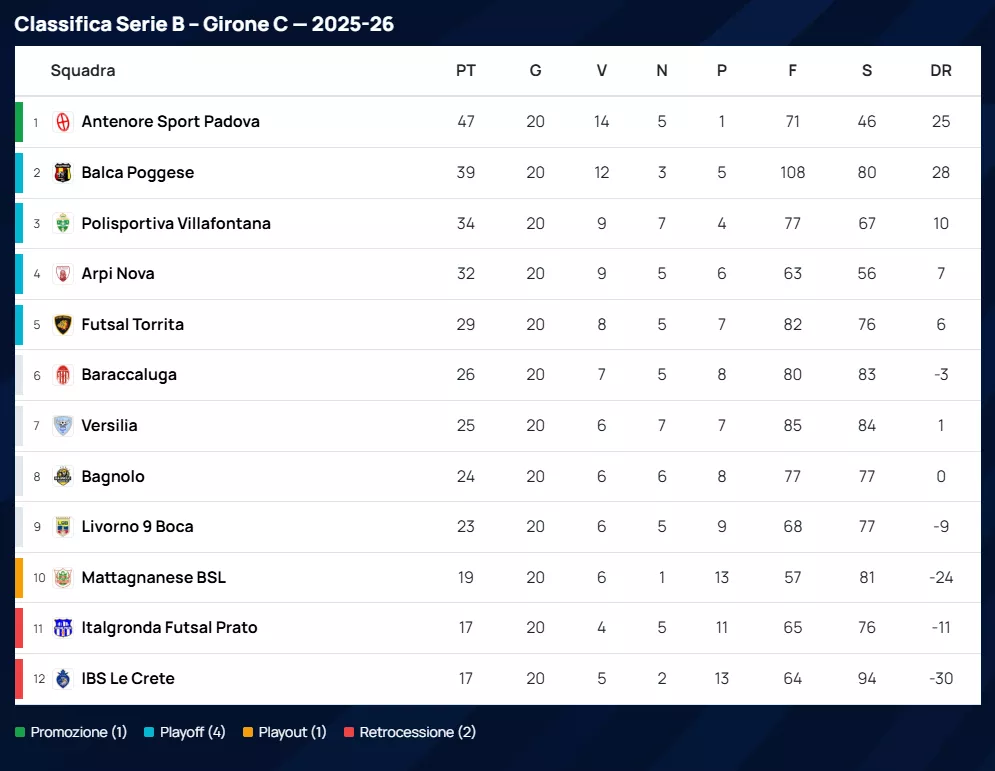
Task: Click the IBS Le Crete team badge
Action: tap(63, 679)
